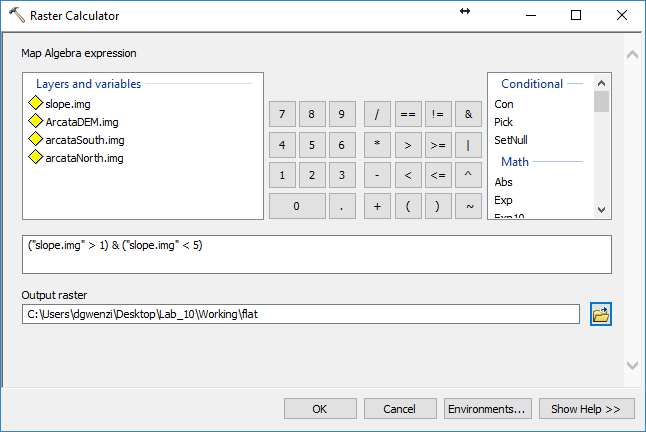Maximize the Raster Calculator window
This screenshot has height=432, width=646.
coord(576,15)
